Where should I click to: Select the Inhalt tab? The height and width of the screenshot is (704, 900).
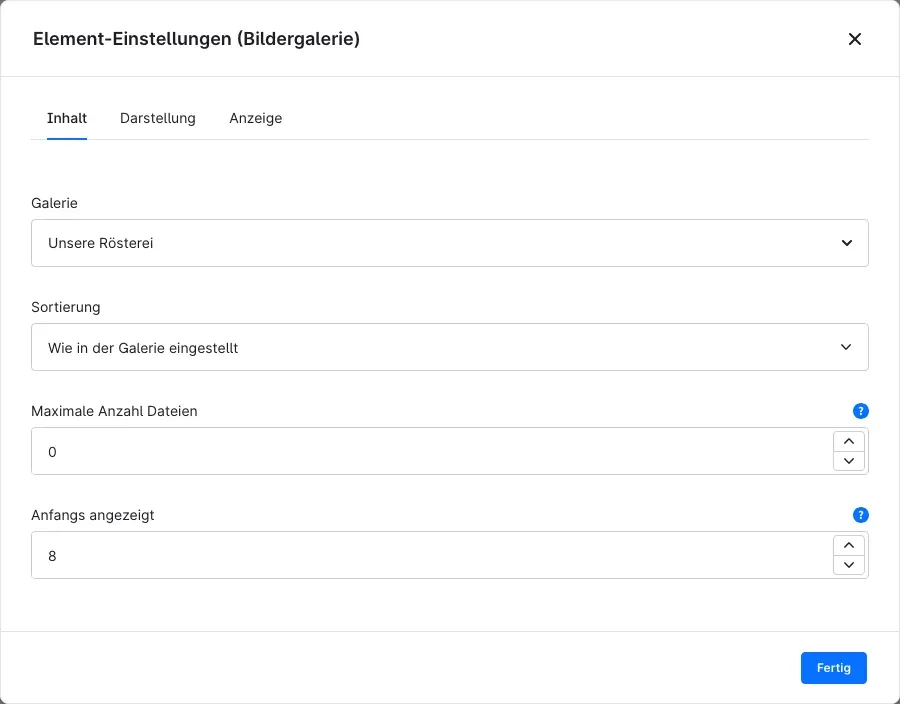(67, 118)
